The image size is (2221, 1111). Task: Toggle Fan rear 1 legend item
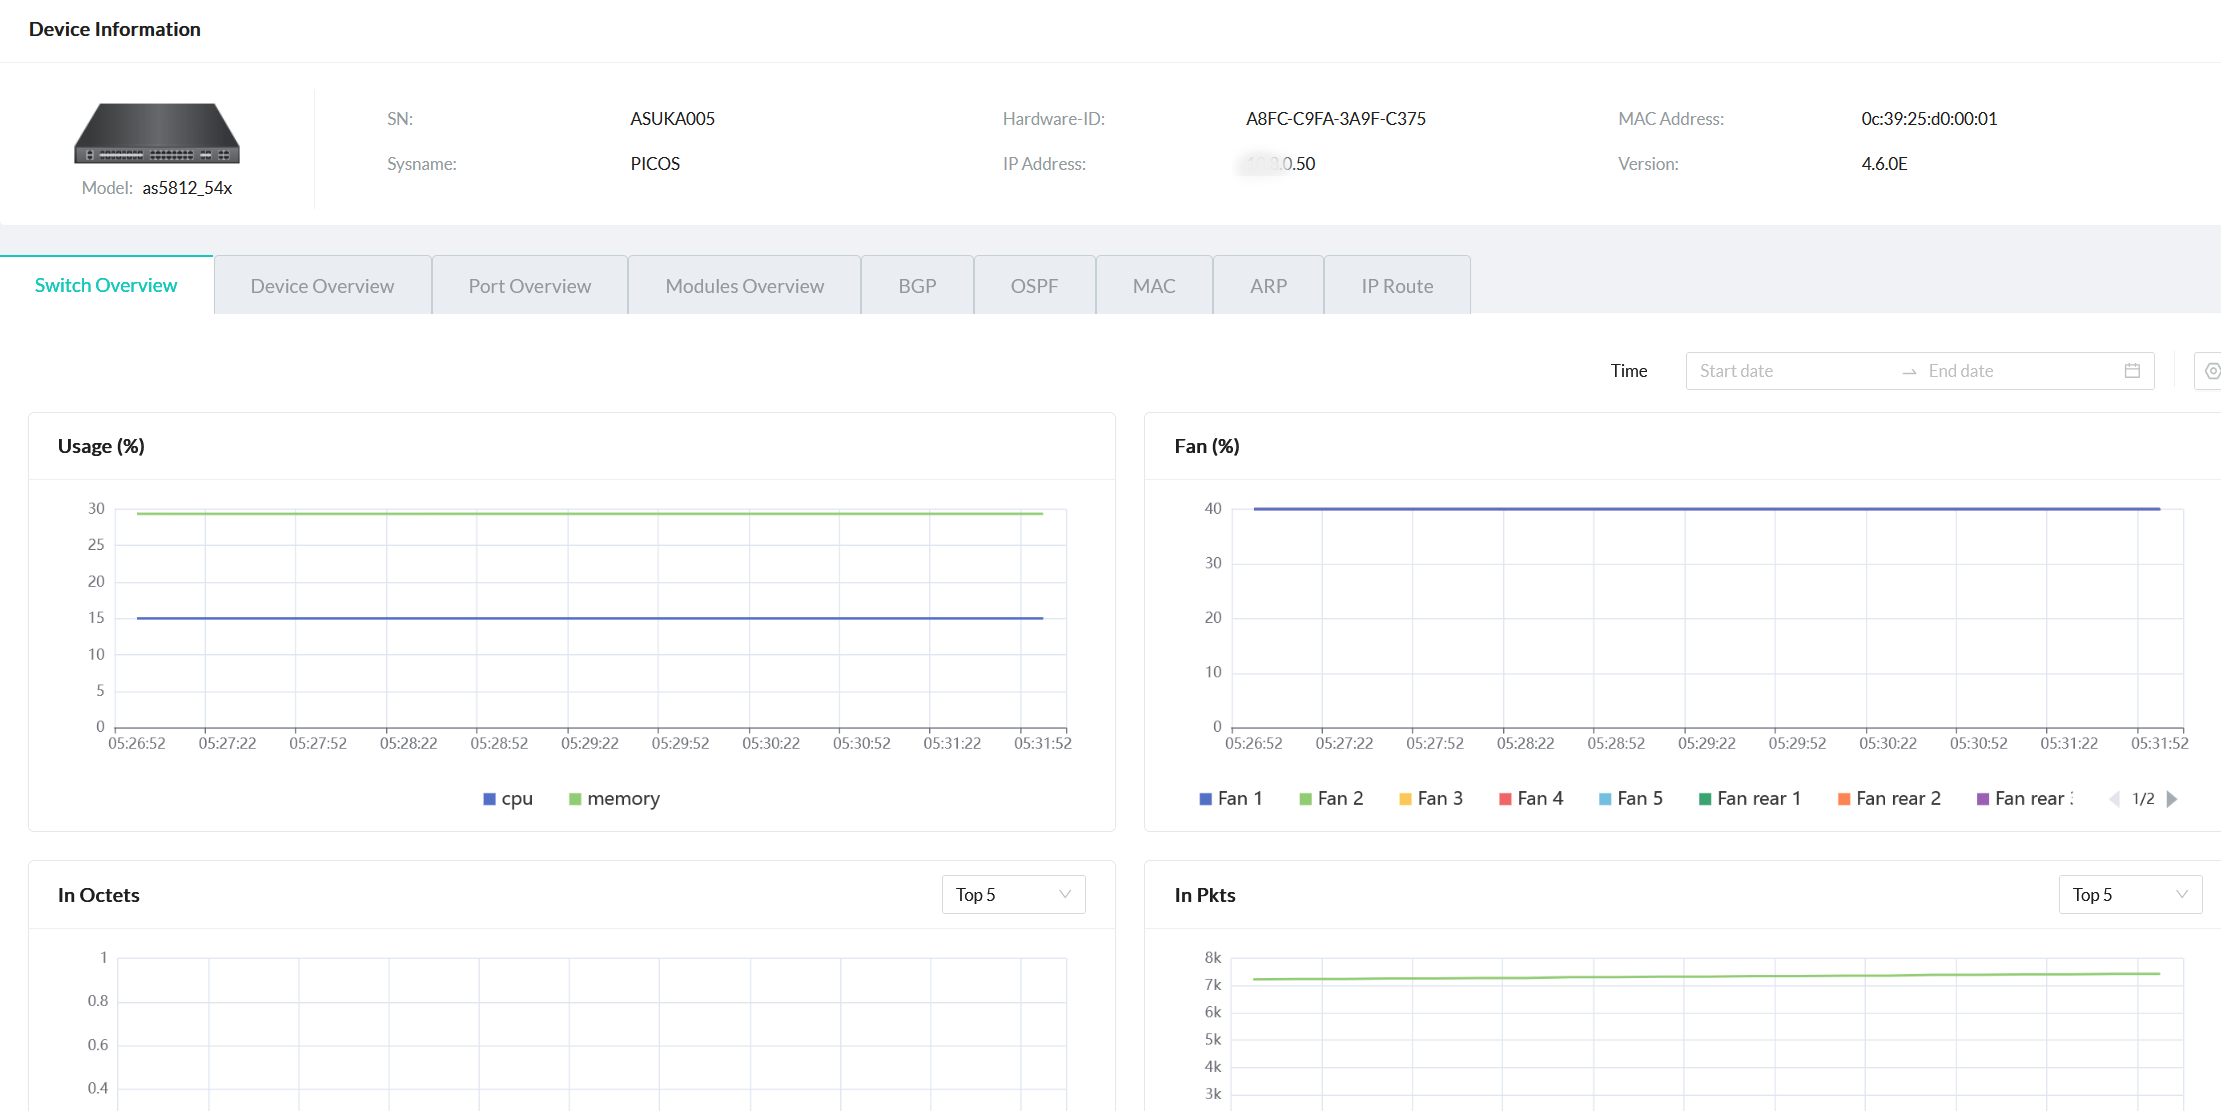click(1749, 799)
